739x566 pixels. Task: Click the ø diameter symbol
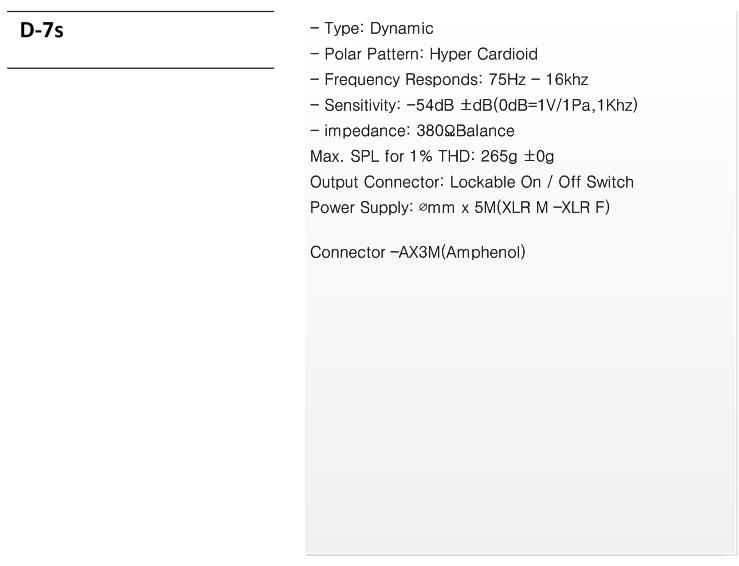422,207
